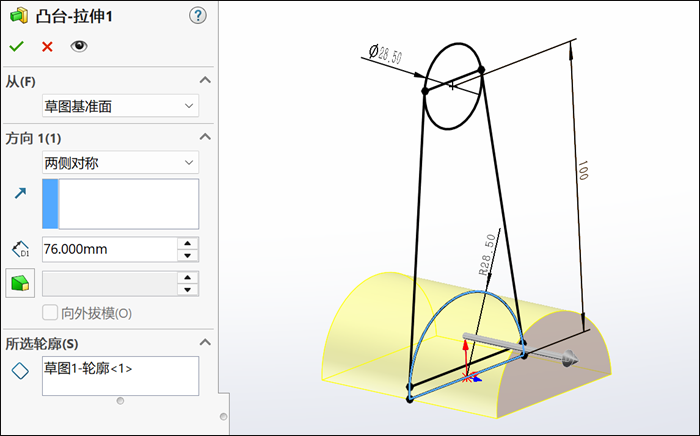Screen dimensions: 700x436
Task: Increase the depth value with the up arrow
Action: pyautogui.click(x=187, y=243)
